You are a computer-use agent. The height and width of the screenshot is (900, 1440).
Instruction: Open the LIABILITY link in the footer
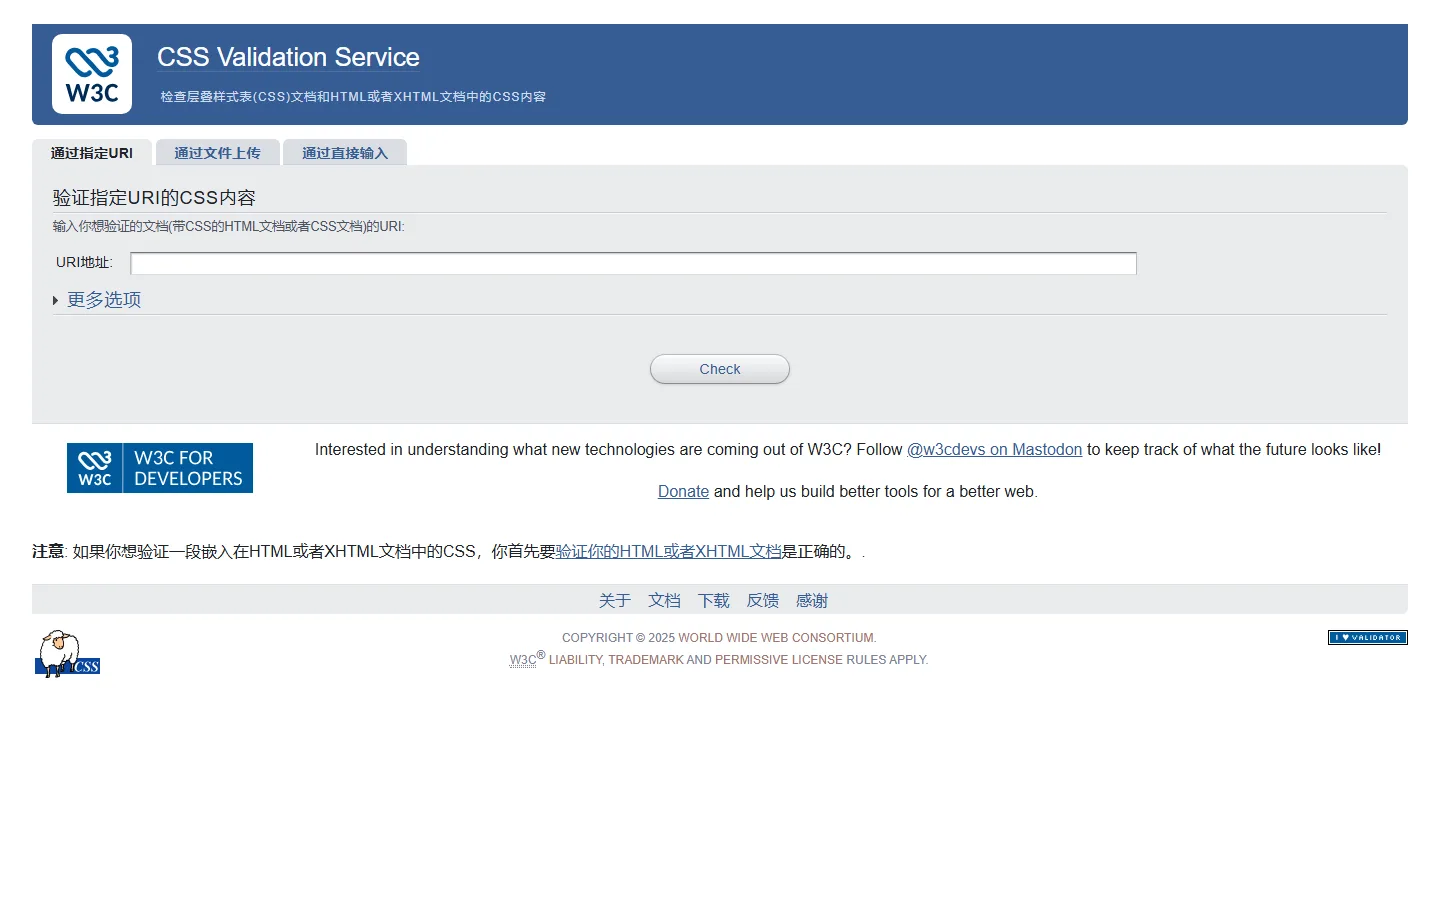(575, 660)
